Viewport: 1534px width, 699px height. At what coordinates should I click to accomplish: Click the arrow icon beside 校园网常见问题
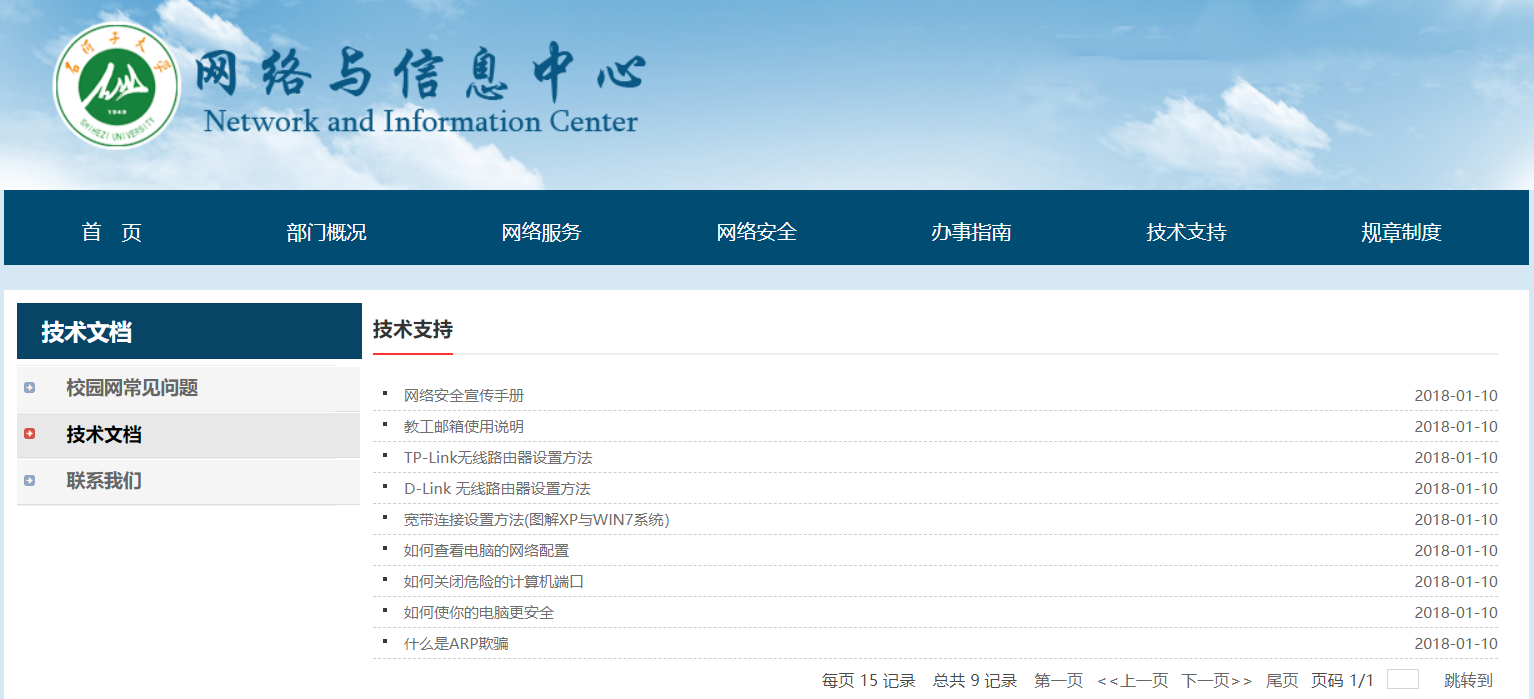29,388
